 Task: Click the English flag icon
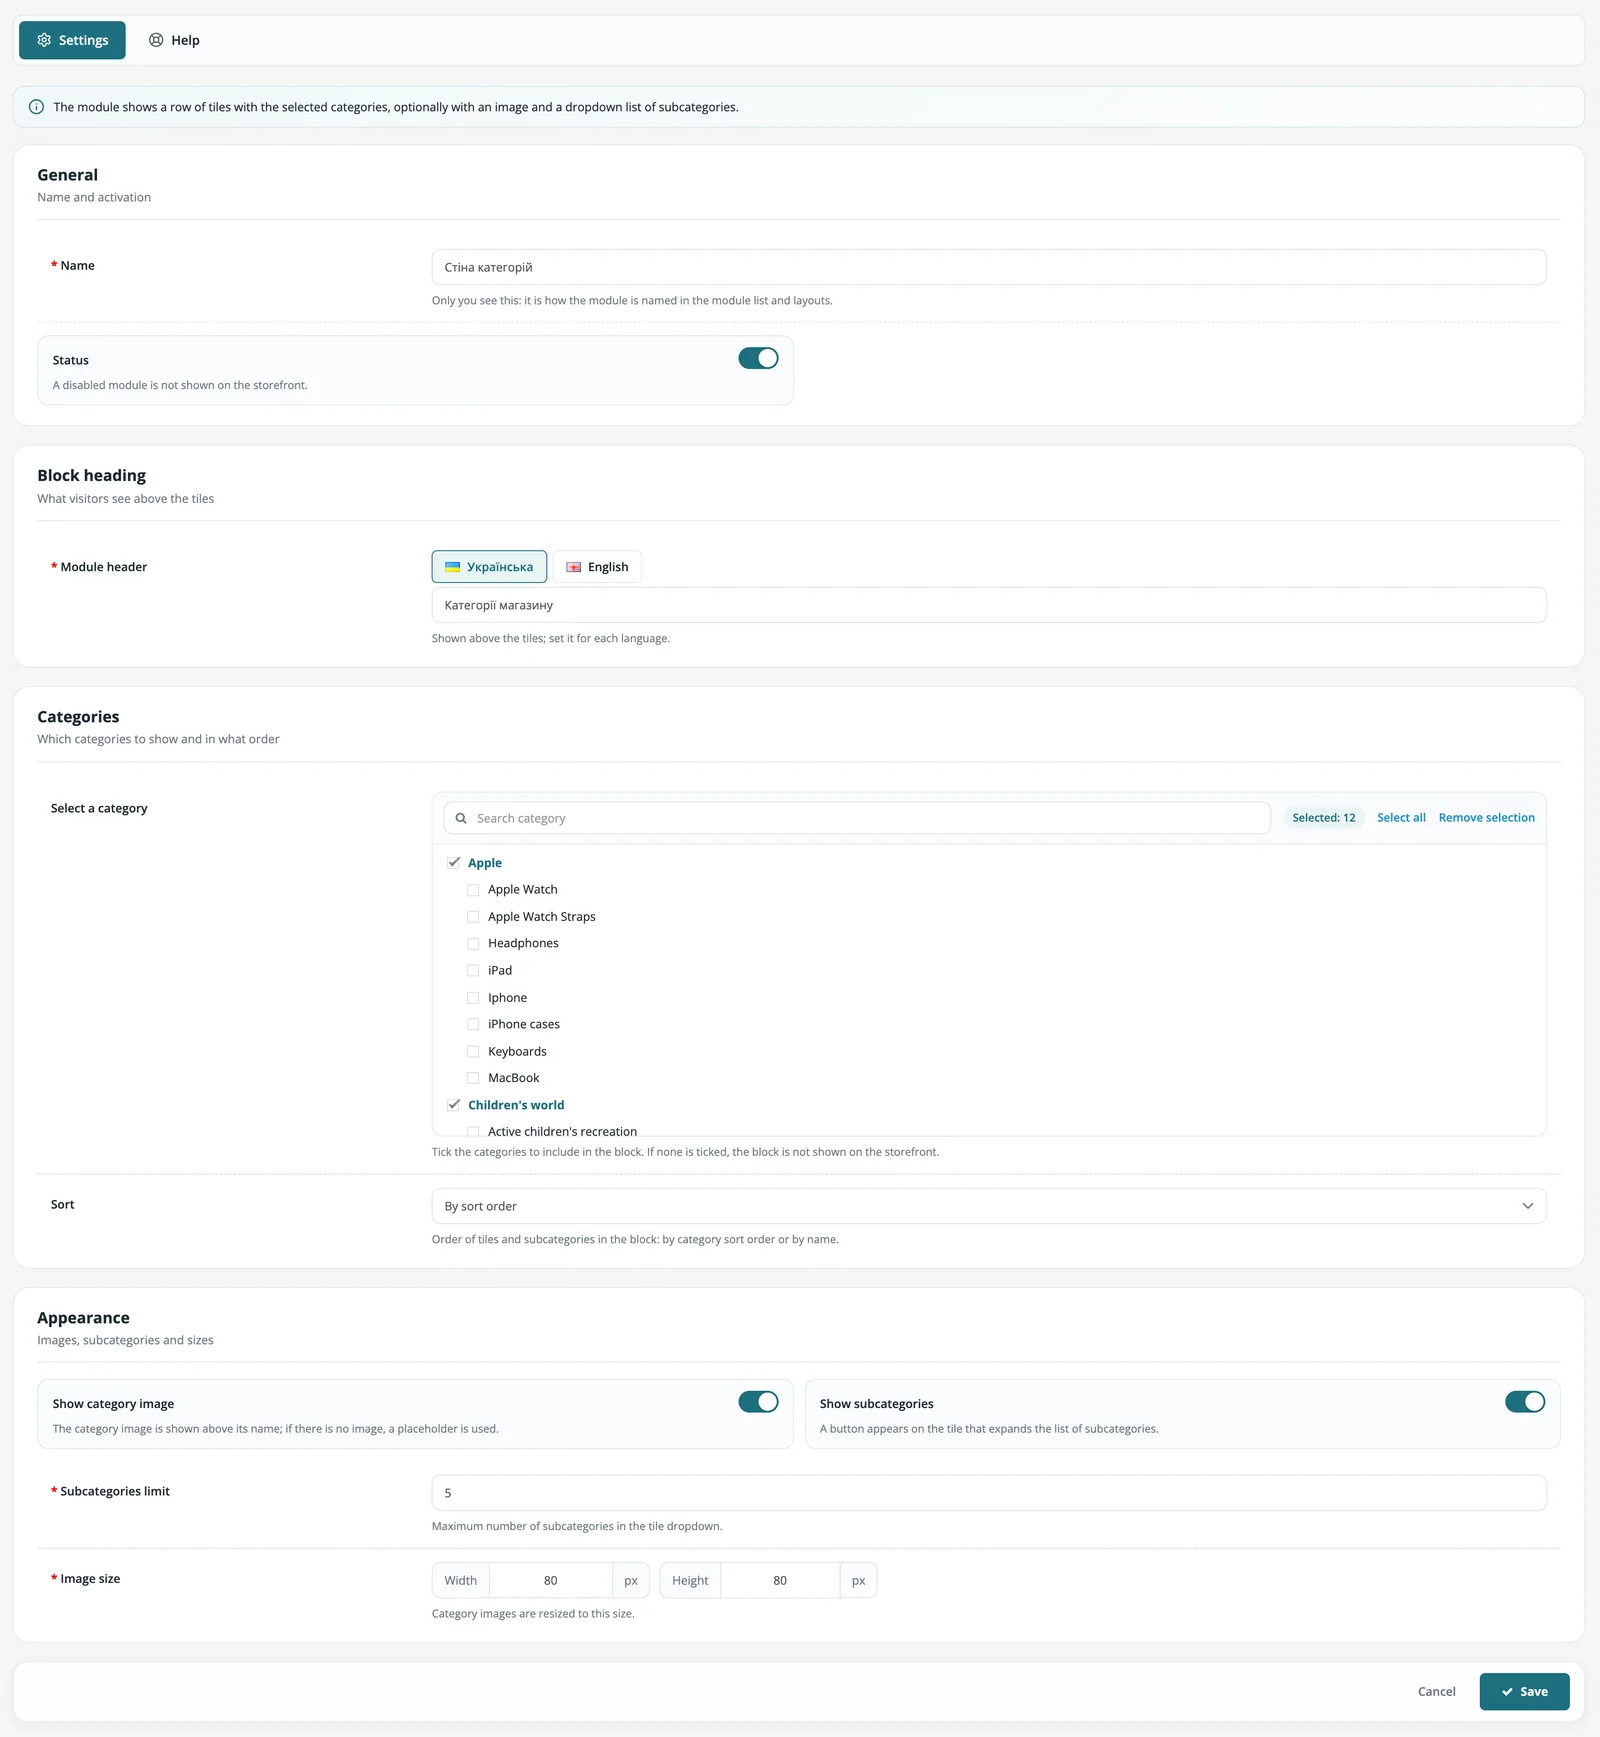pos(574,567)
